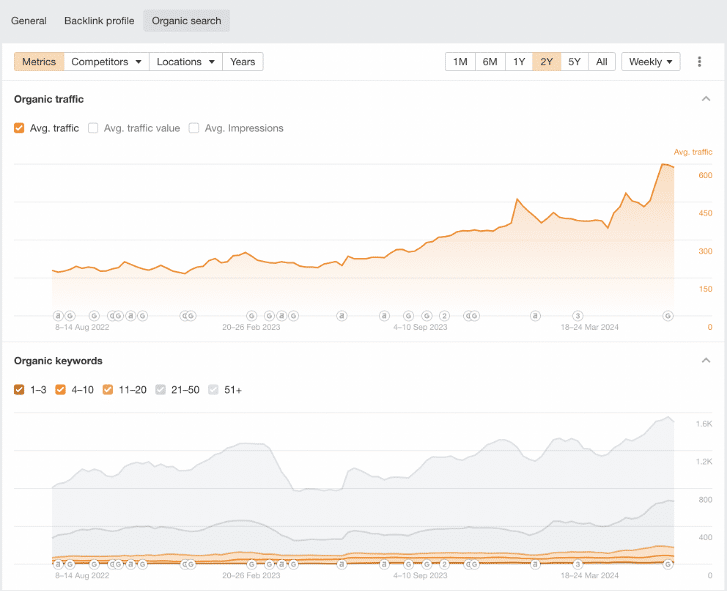
Task: Uncheck the Avg. traffic checkbox
Action: click(20, 128)
